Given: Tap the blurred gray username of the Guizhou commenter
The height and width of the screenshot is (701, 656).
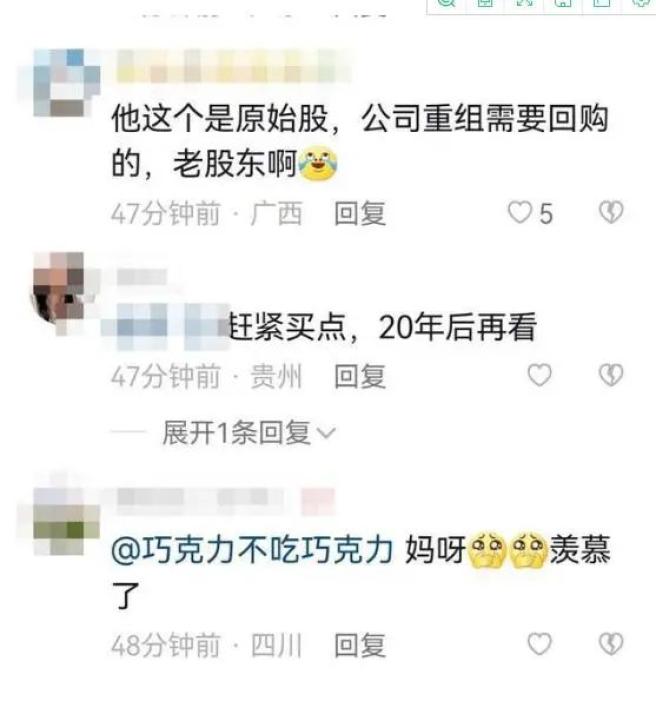Looking at the screenshot, I should coord(142,277).
